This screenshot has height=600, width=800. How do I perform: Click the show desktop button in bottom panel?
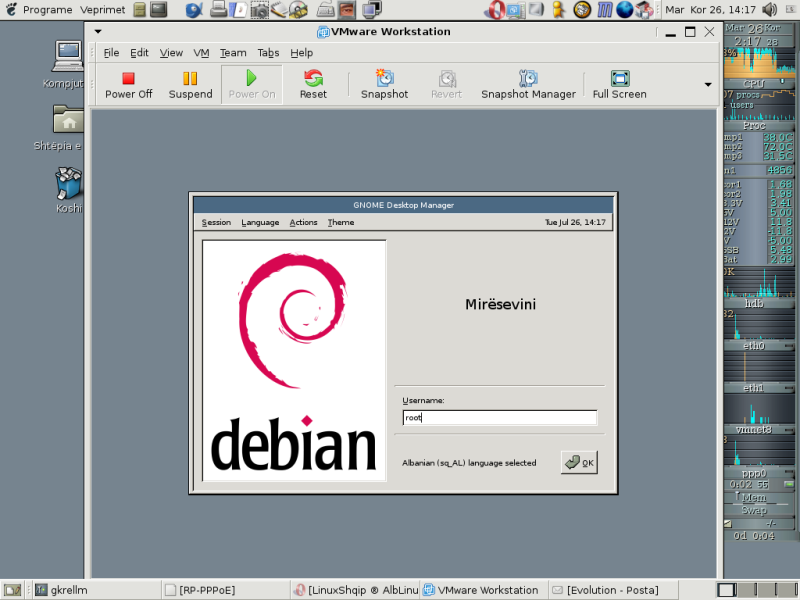click(12, 590)
